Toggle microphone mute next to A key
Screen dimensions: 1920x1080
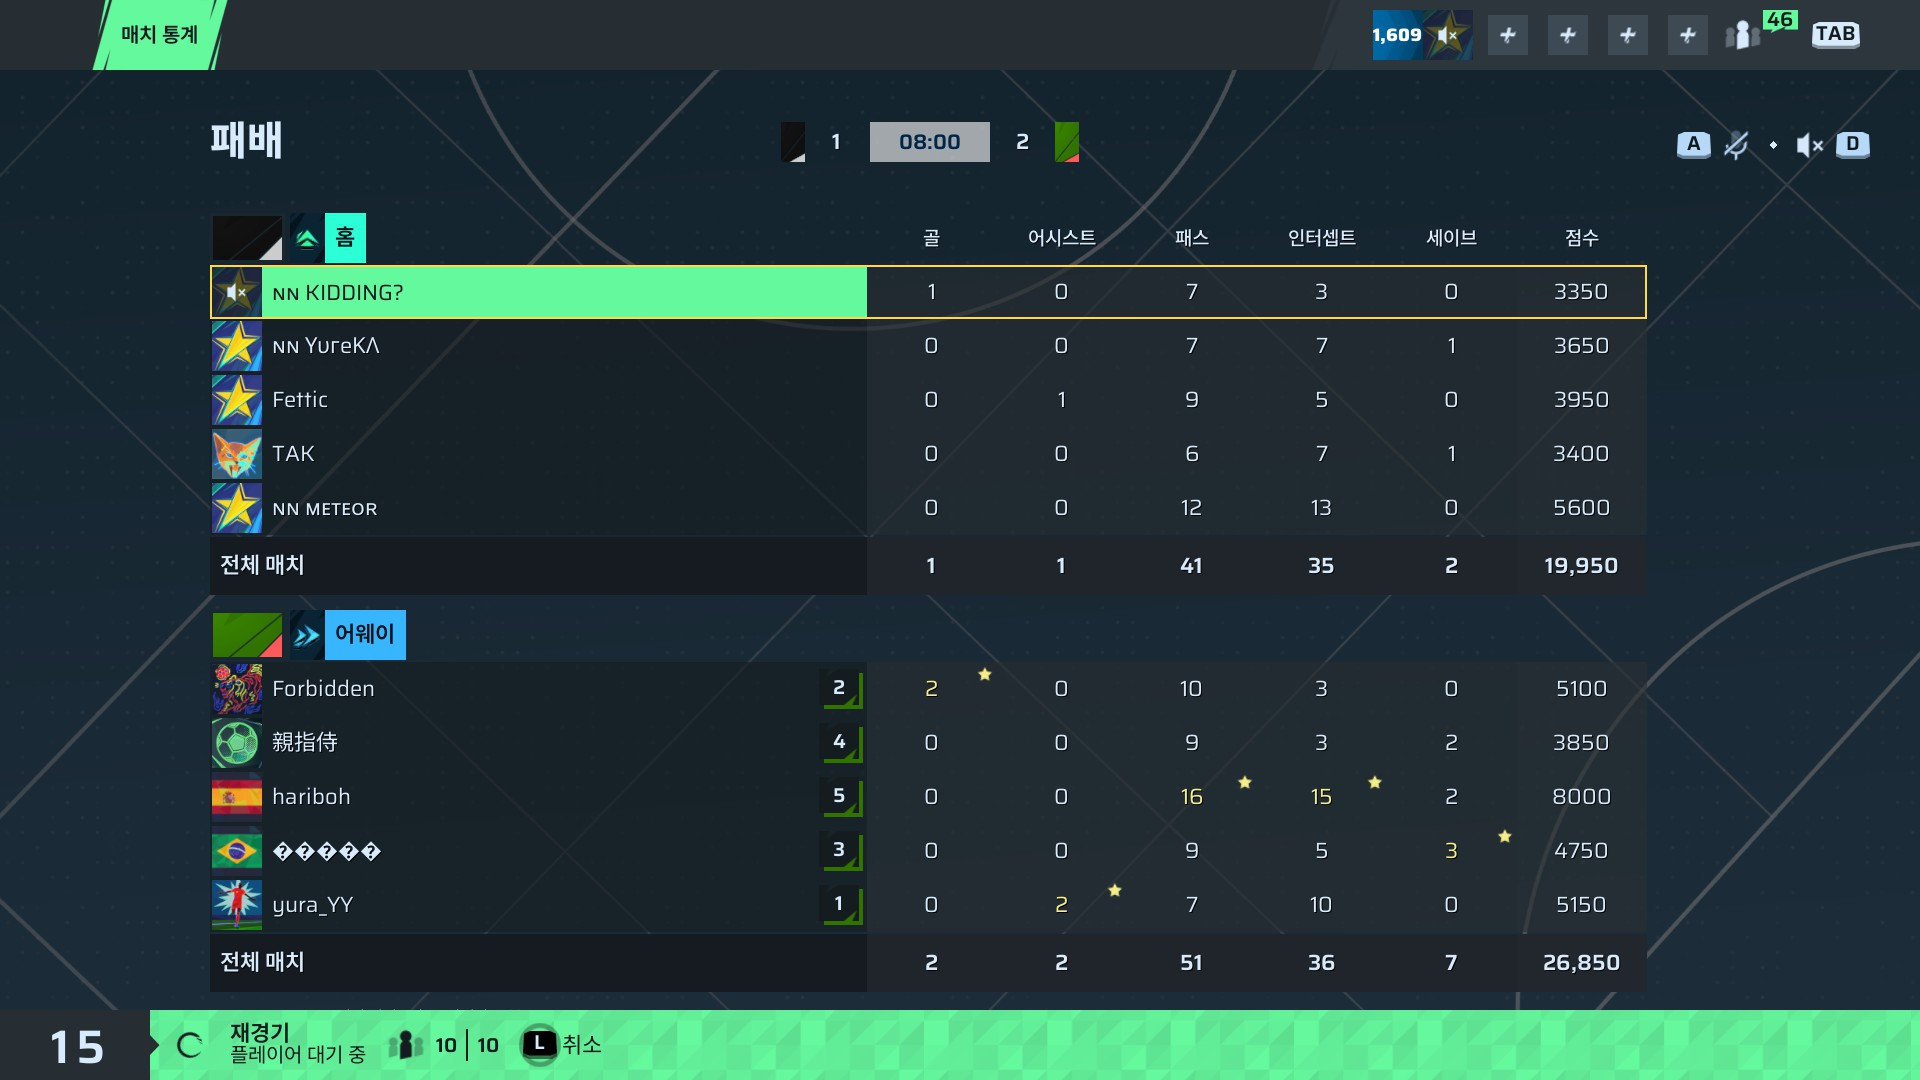(1737, 145)
